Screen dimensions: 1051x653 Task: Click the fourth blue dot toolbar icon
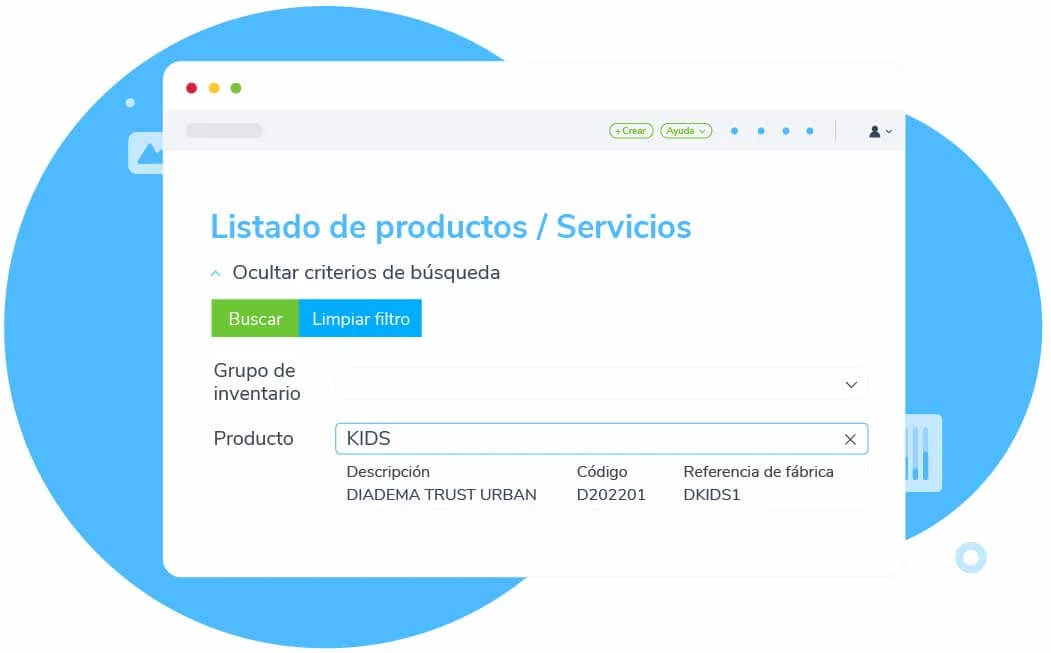810,130
